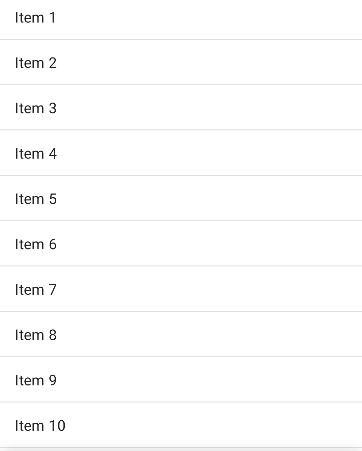Choose Item 4 from the list
This screenshot has width=362, height=451.
point(181,153)
